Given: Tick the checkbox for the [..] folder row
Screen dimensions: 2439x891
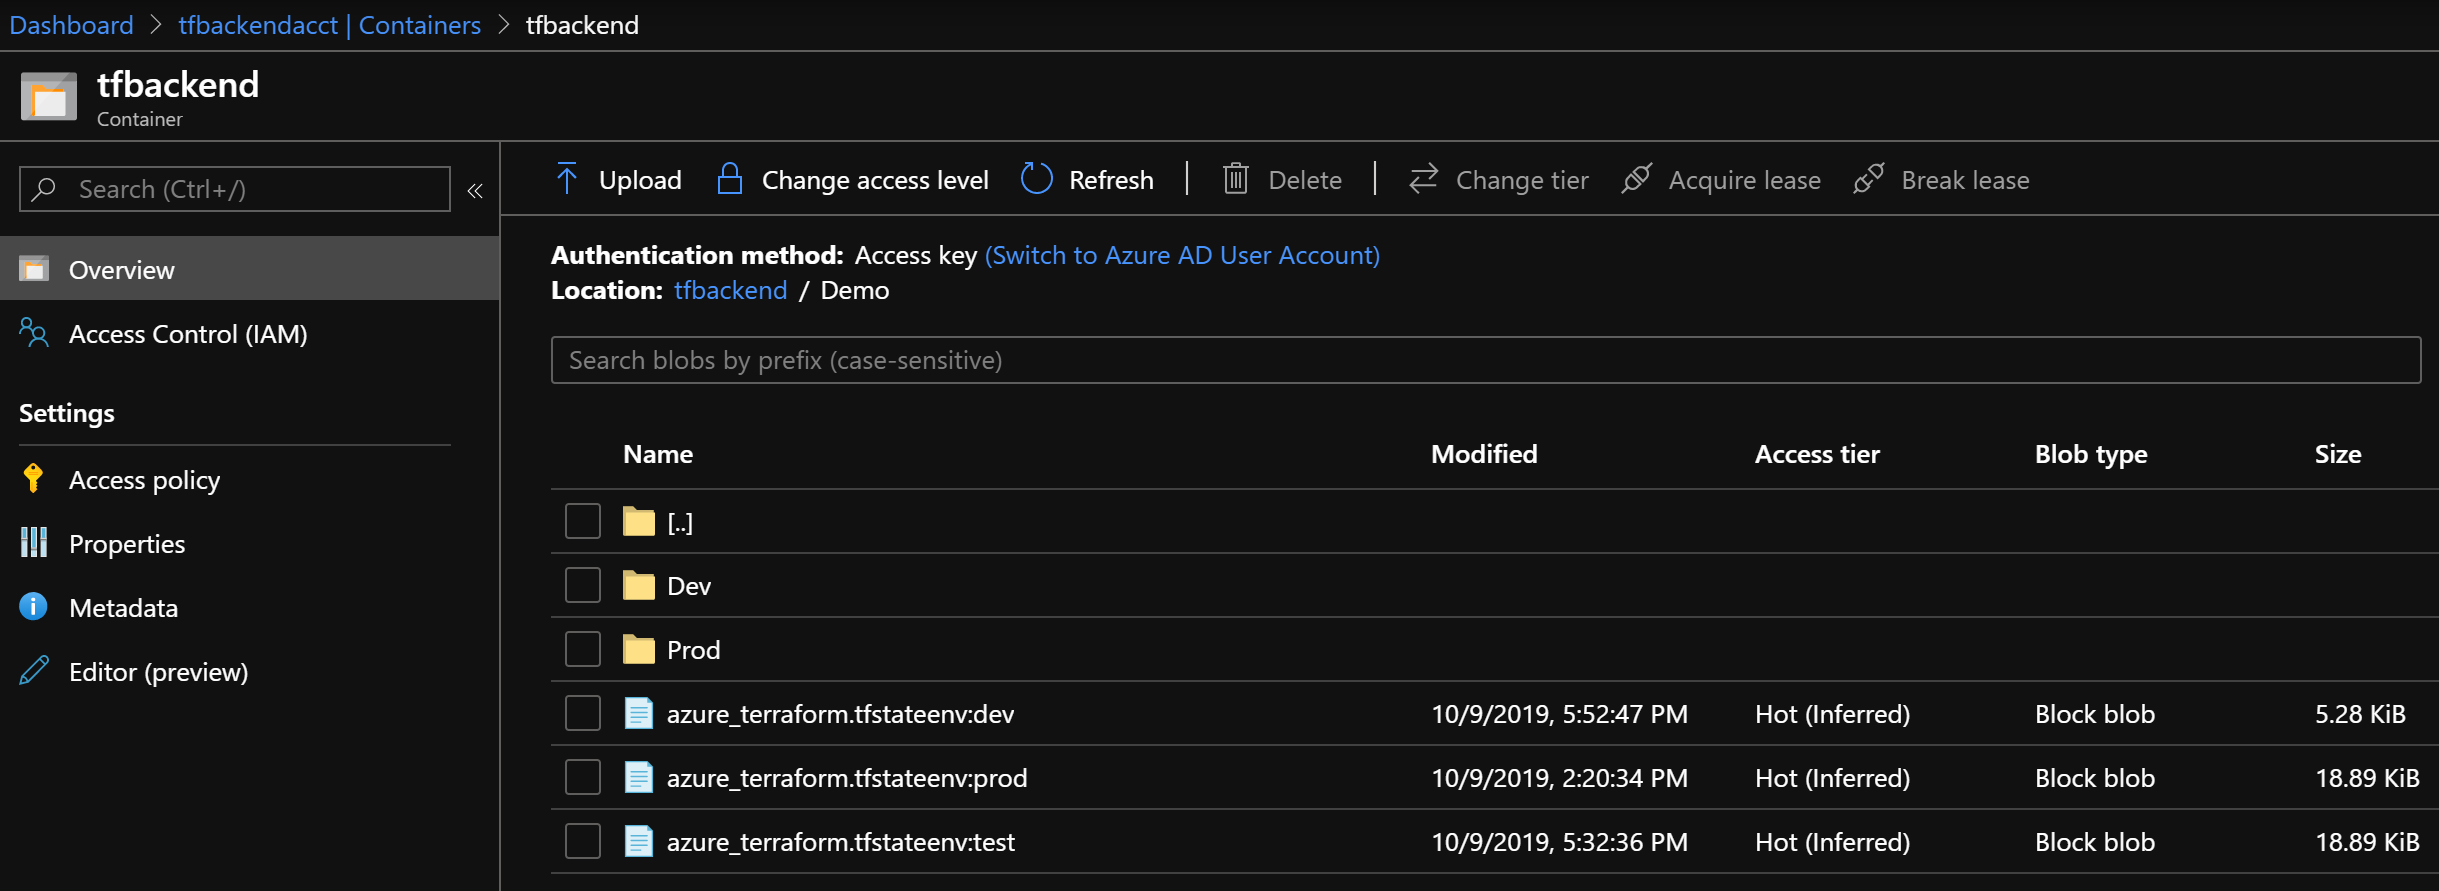Looking at the screenshot, I should (583, 521).
